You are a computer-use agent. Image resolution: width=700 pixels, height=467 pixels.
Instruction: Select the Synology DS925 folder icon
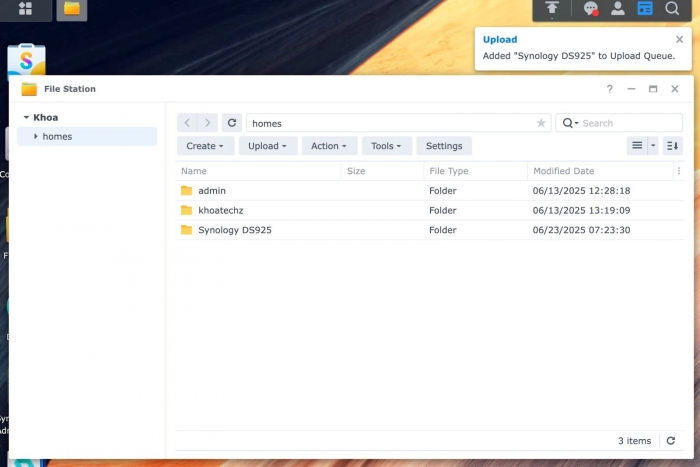coord(187,230)
